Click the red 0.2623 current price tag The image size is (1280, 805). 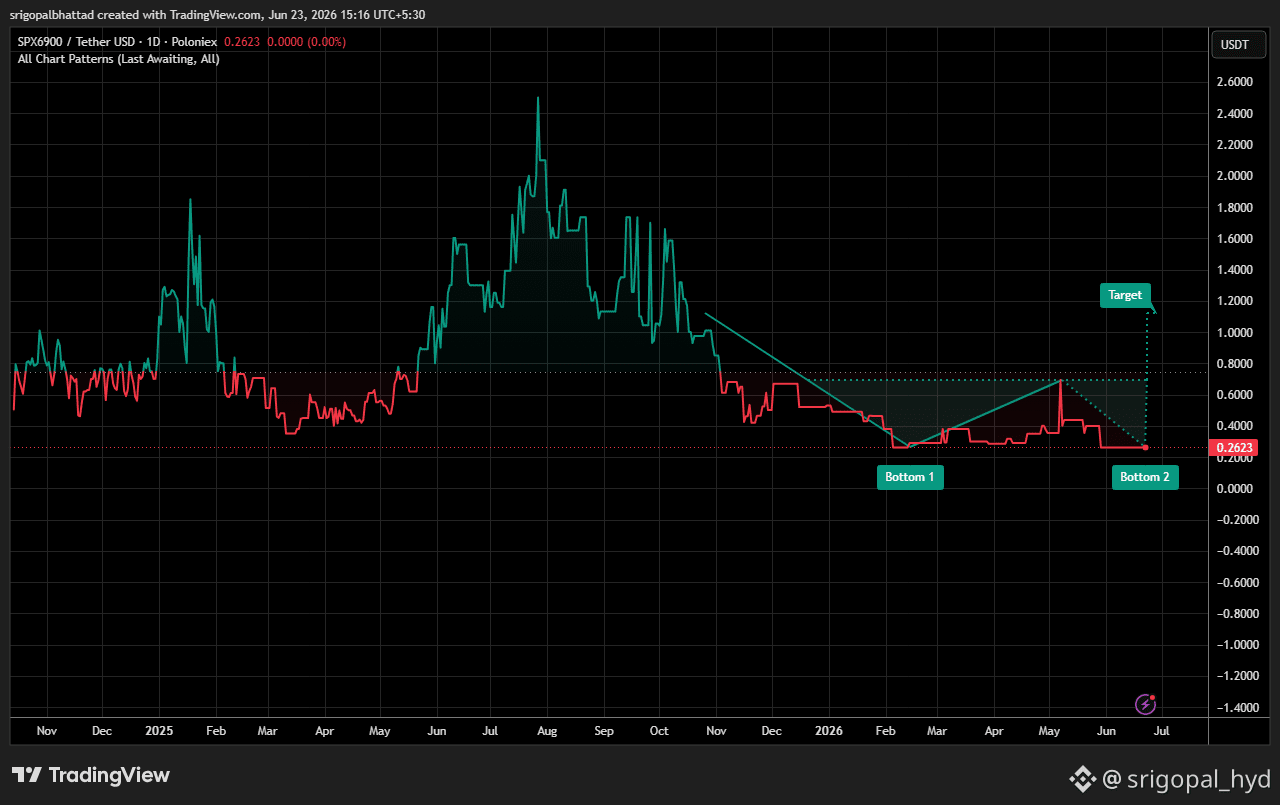(1233, 448)
